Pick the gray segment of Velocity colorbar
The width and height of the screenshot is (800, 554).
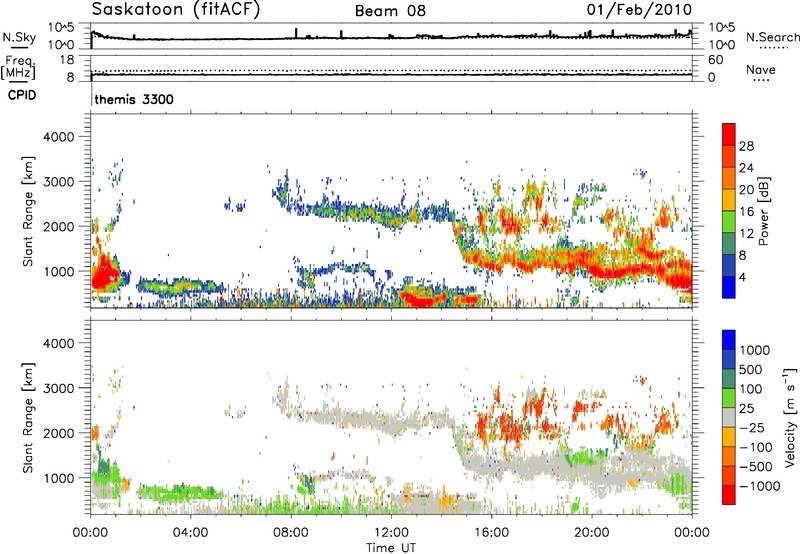point(729,417)
